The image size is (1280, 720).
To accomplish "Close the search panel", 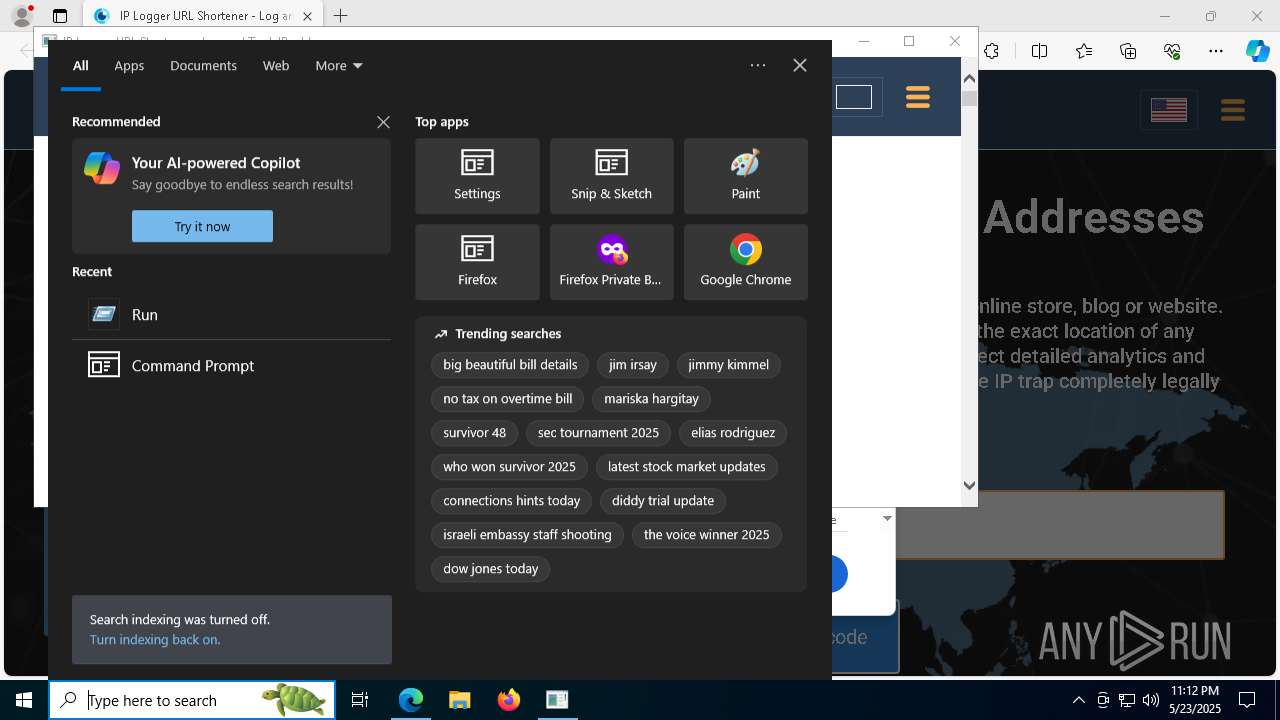I will (x=799, y=65).
